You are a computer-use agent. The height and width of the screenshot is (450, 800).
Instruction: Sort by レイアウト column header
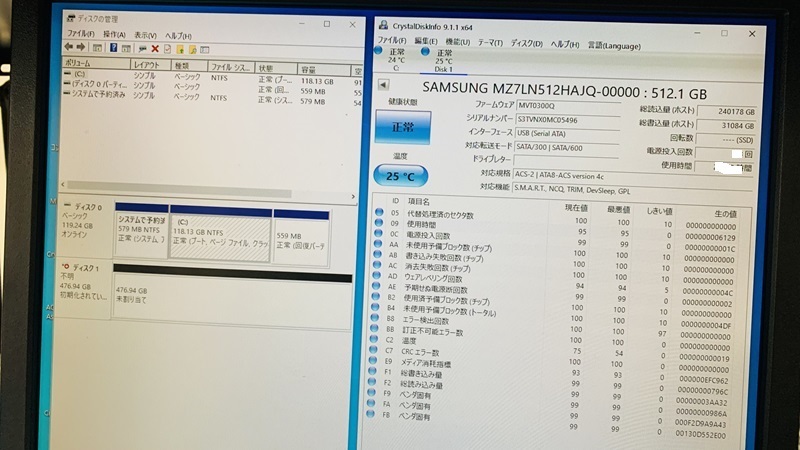pyautogui.click(x=150, y=65)
